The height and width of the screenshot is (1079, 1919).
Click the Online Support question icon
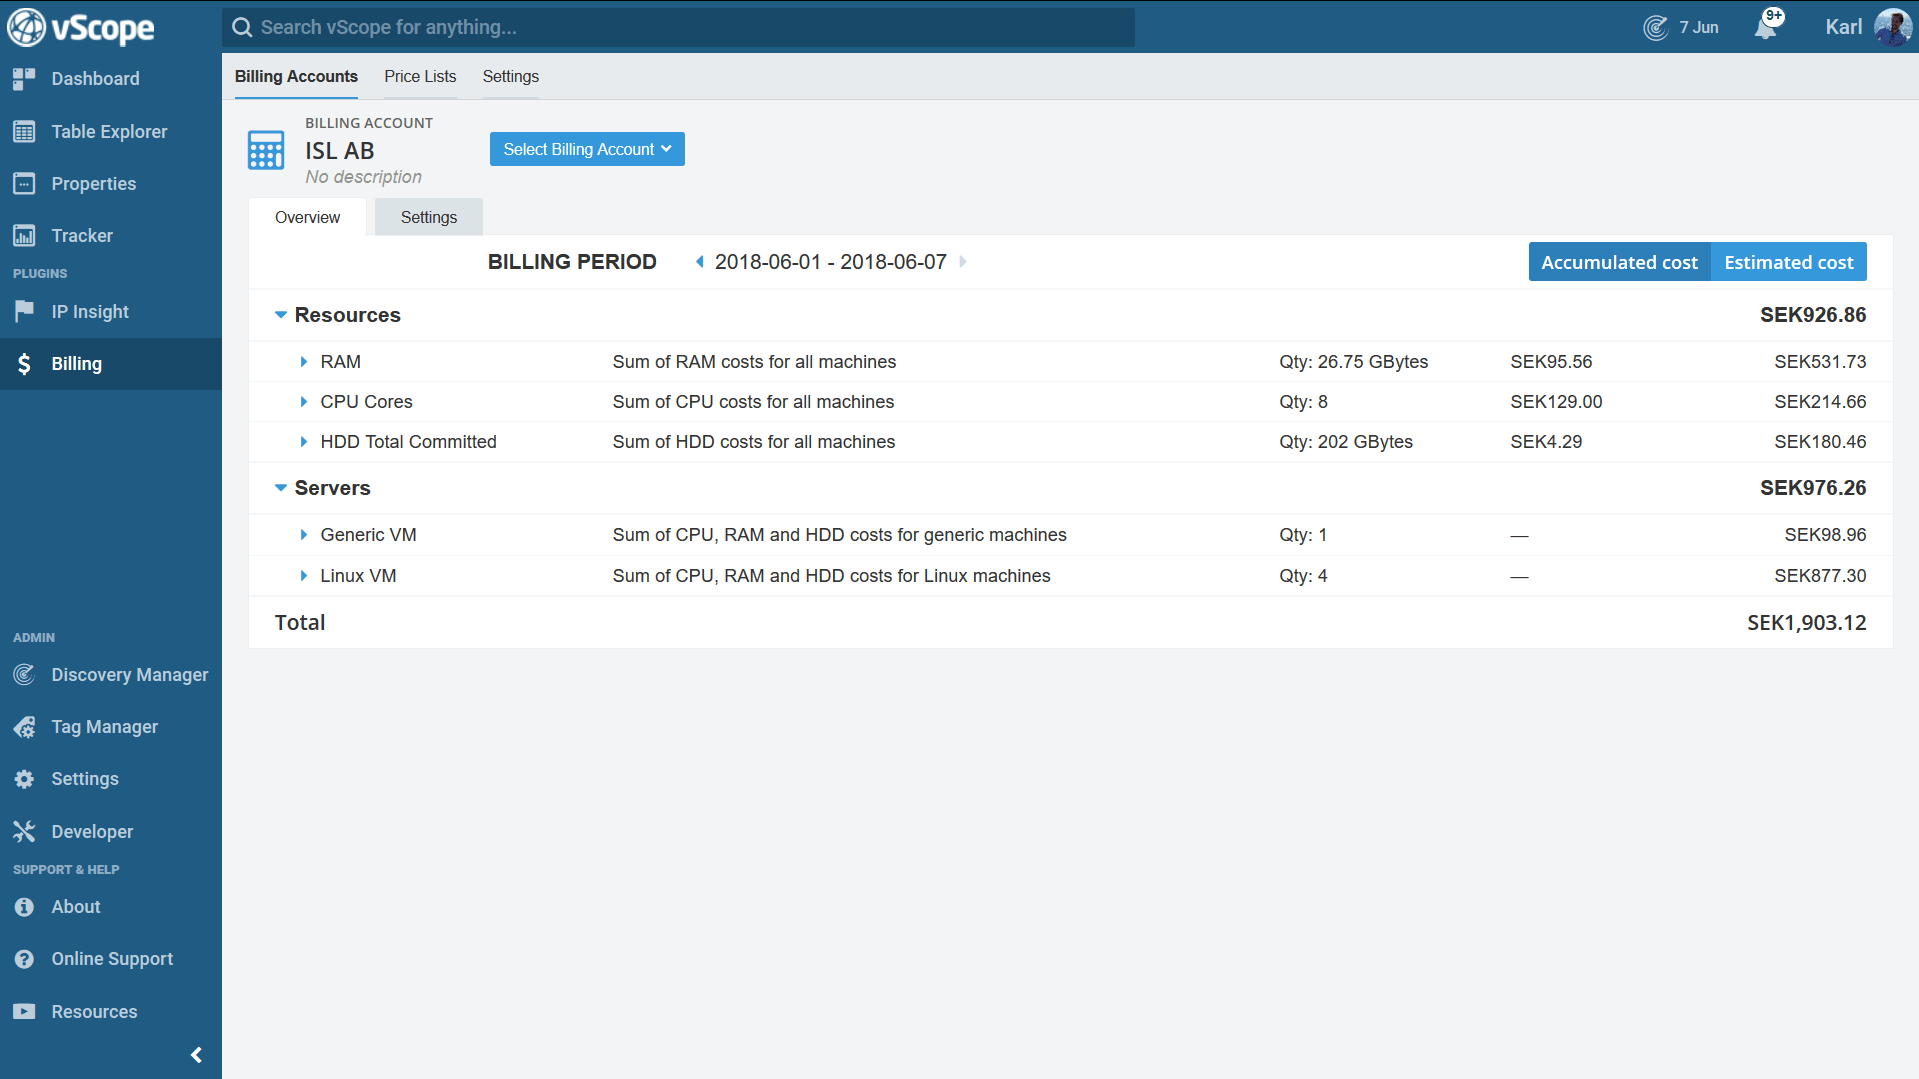(24, 959)
